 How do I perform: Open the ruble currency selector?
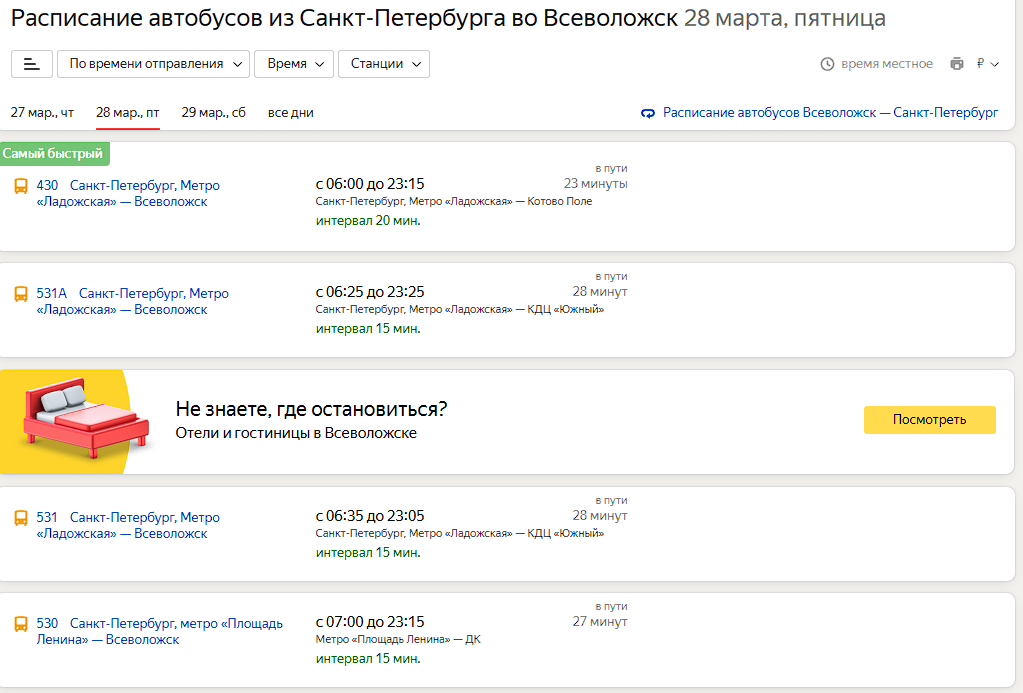987,64
